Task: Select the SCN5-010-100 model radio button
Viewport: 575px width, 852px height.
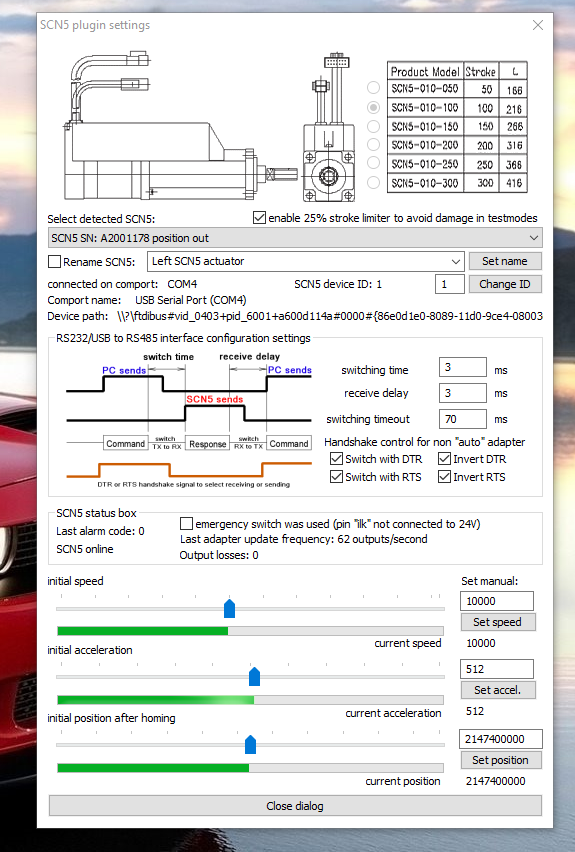Action: click(373, 107)
